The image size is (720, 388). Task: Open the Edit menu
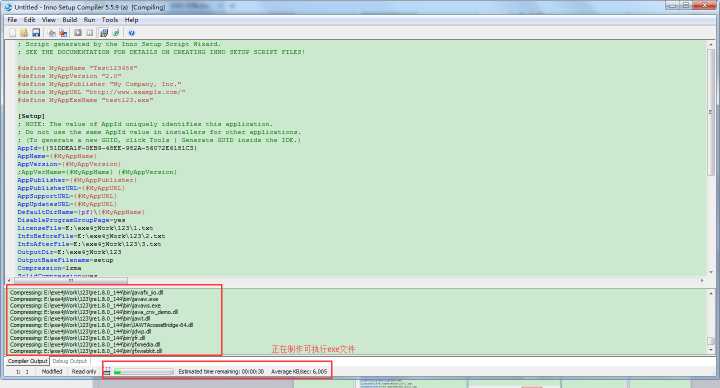tap(29, 20)
